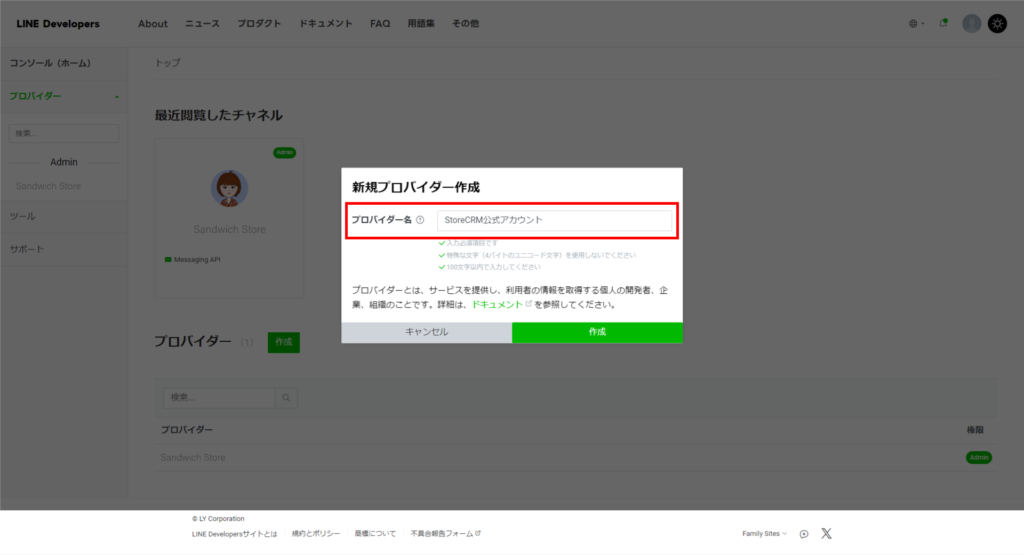Click the circular footer icon beside X
The height and width of the screenshot is (555, 1024).
coord(804,534)
